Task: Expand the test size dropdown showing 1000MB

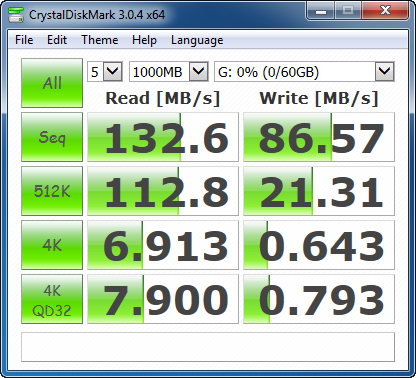Action: coord(199,71)
